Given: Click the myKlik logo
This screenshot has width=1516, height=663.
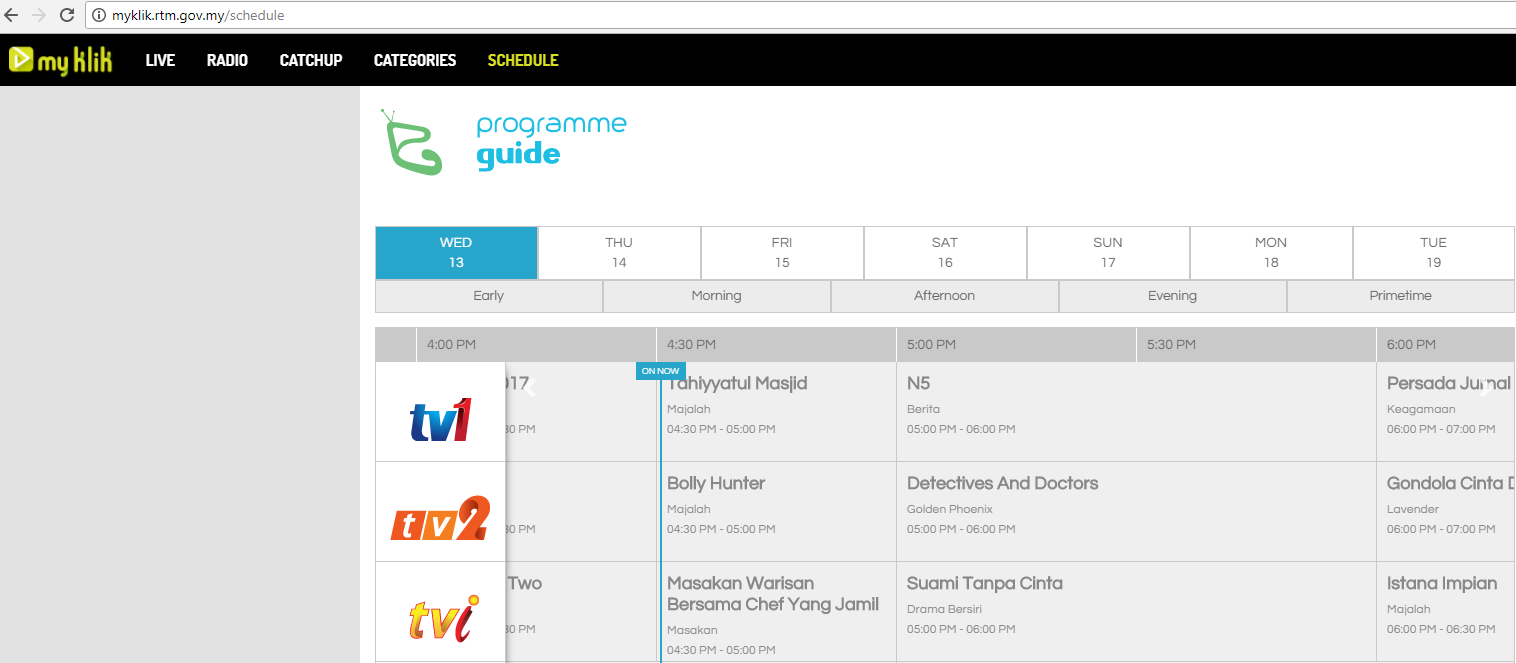Looking at the screenshot, I should pos(60,60).
